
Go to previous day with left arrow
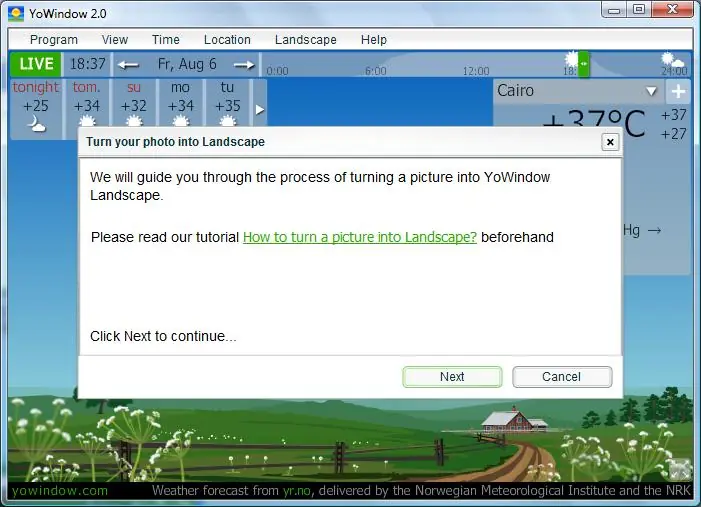pos(128,65)
